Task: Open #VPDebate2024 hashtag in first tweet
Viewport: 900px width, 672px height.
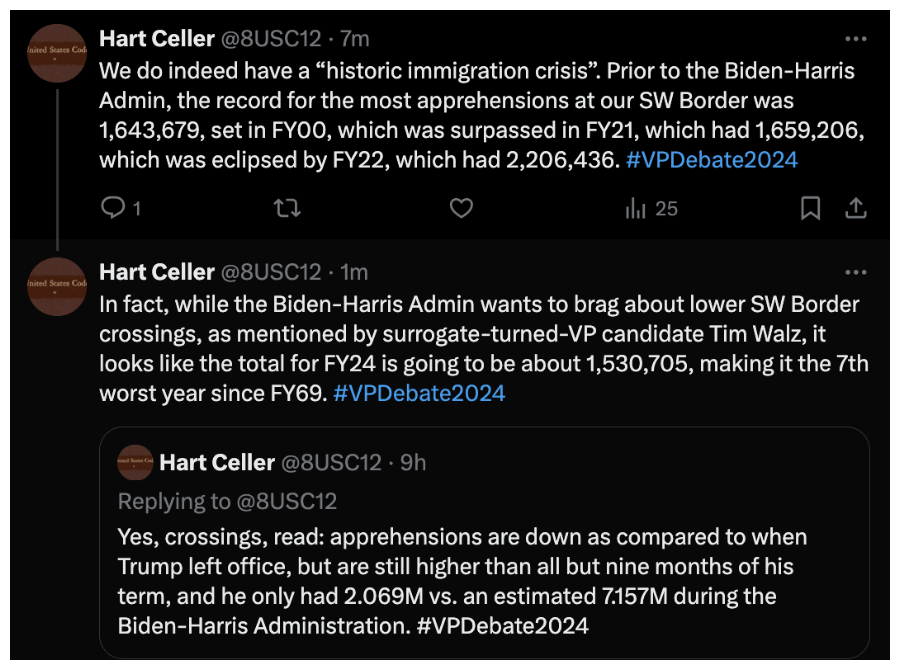Action: click(x=712, y=160)
